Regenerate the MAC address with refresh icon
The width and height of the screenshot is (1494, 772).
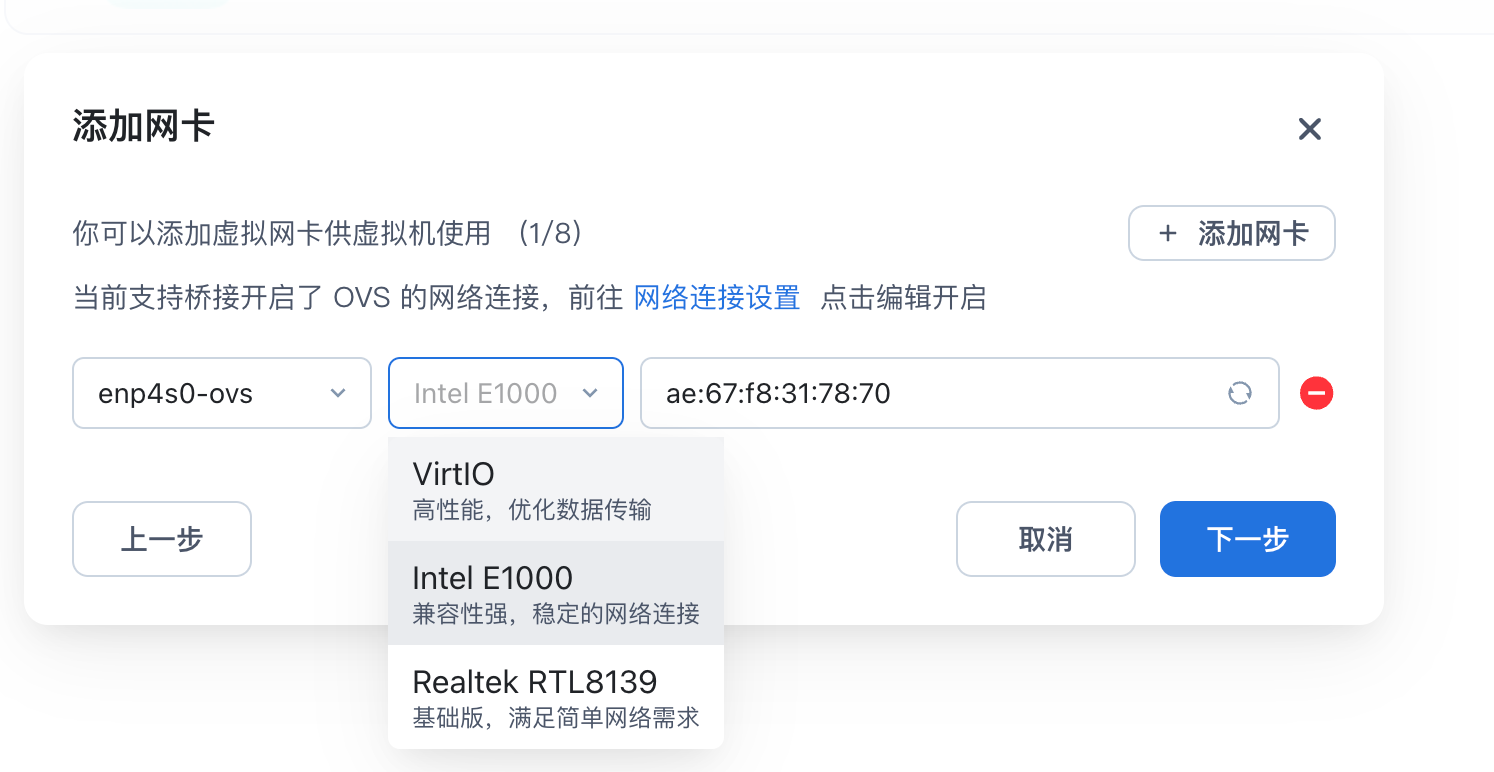click(x=1239, y=393)
